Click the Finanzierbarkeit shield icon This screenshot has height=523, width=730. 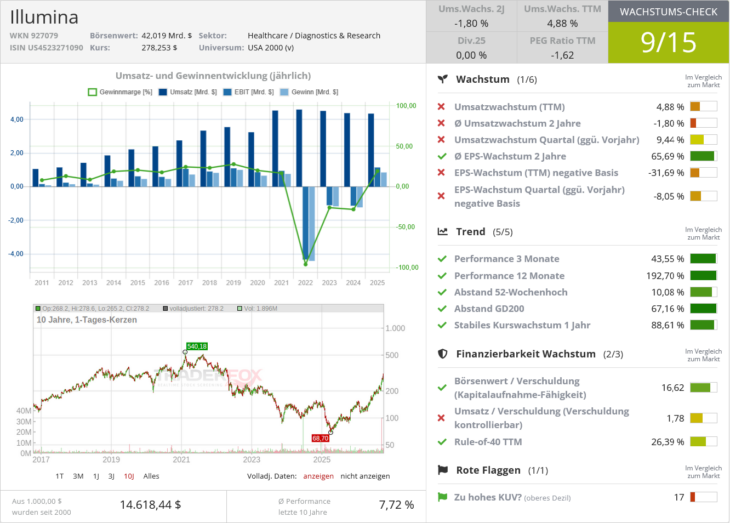tap(443, 354)
